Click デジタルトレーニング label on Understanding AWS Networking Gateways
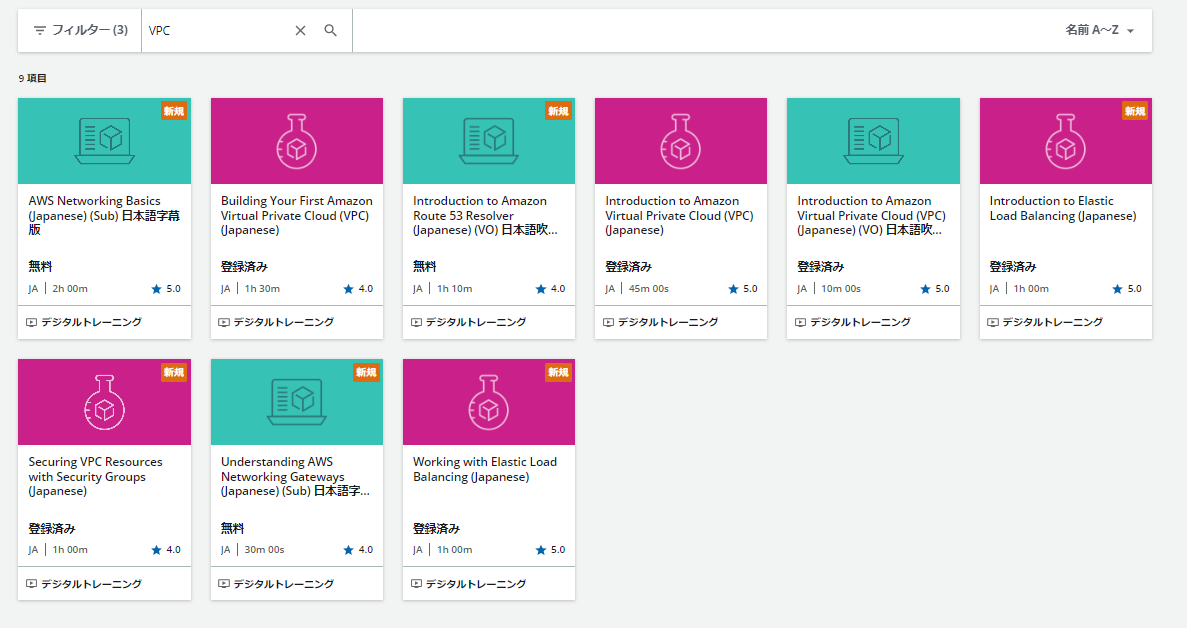The width and height of the screenshot is (1187, 628). coord(284,583)
